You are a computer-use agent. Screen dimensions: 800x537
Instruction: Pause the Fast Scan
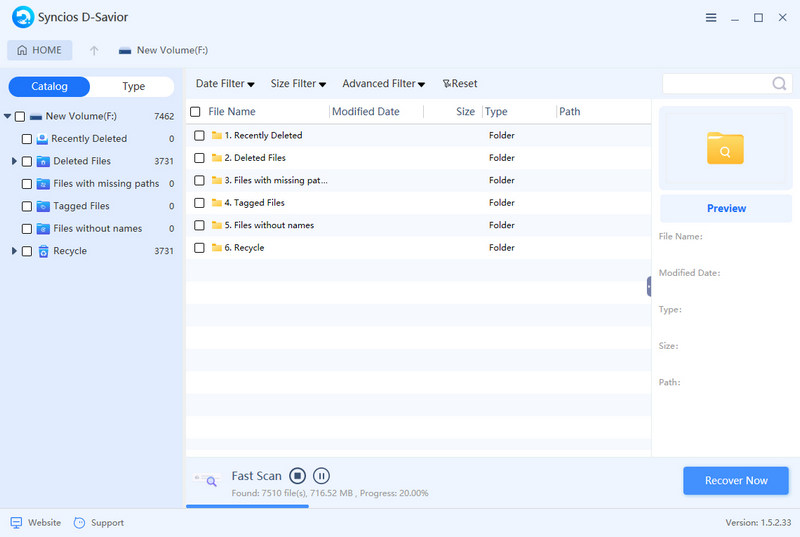(321, 476)
